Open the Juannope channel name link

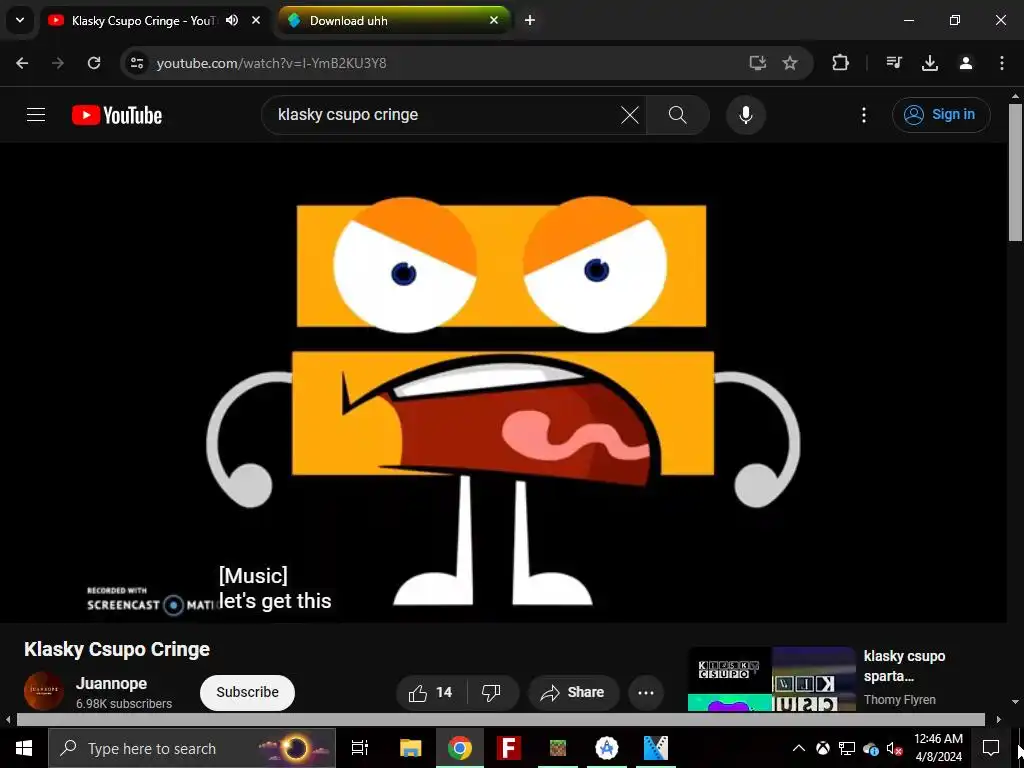112,684
